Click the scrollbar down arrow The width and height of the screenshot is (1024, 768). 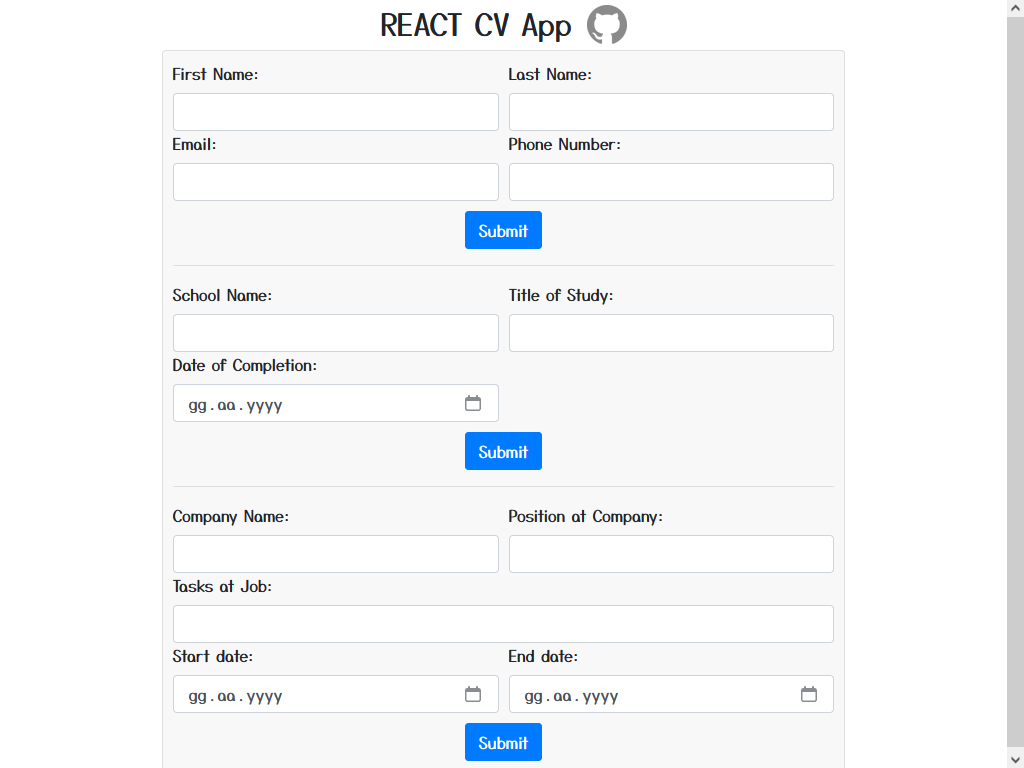(1016, 760)
